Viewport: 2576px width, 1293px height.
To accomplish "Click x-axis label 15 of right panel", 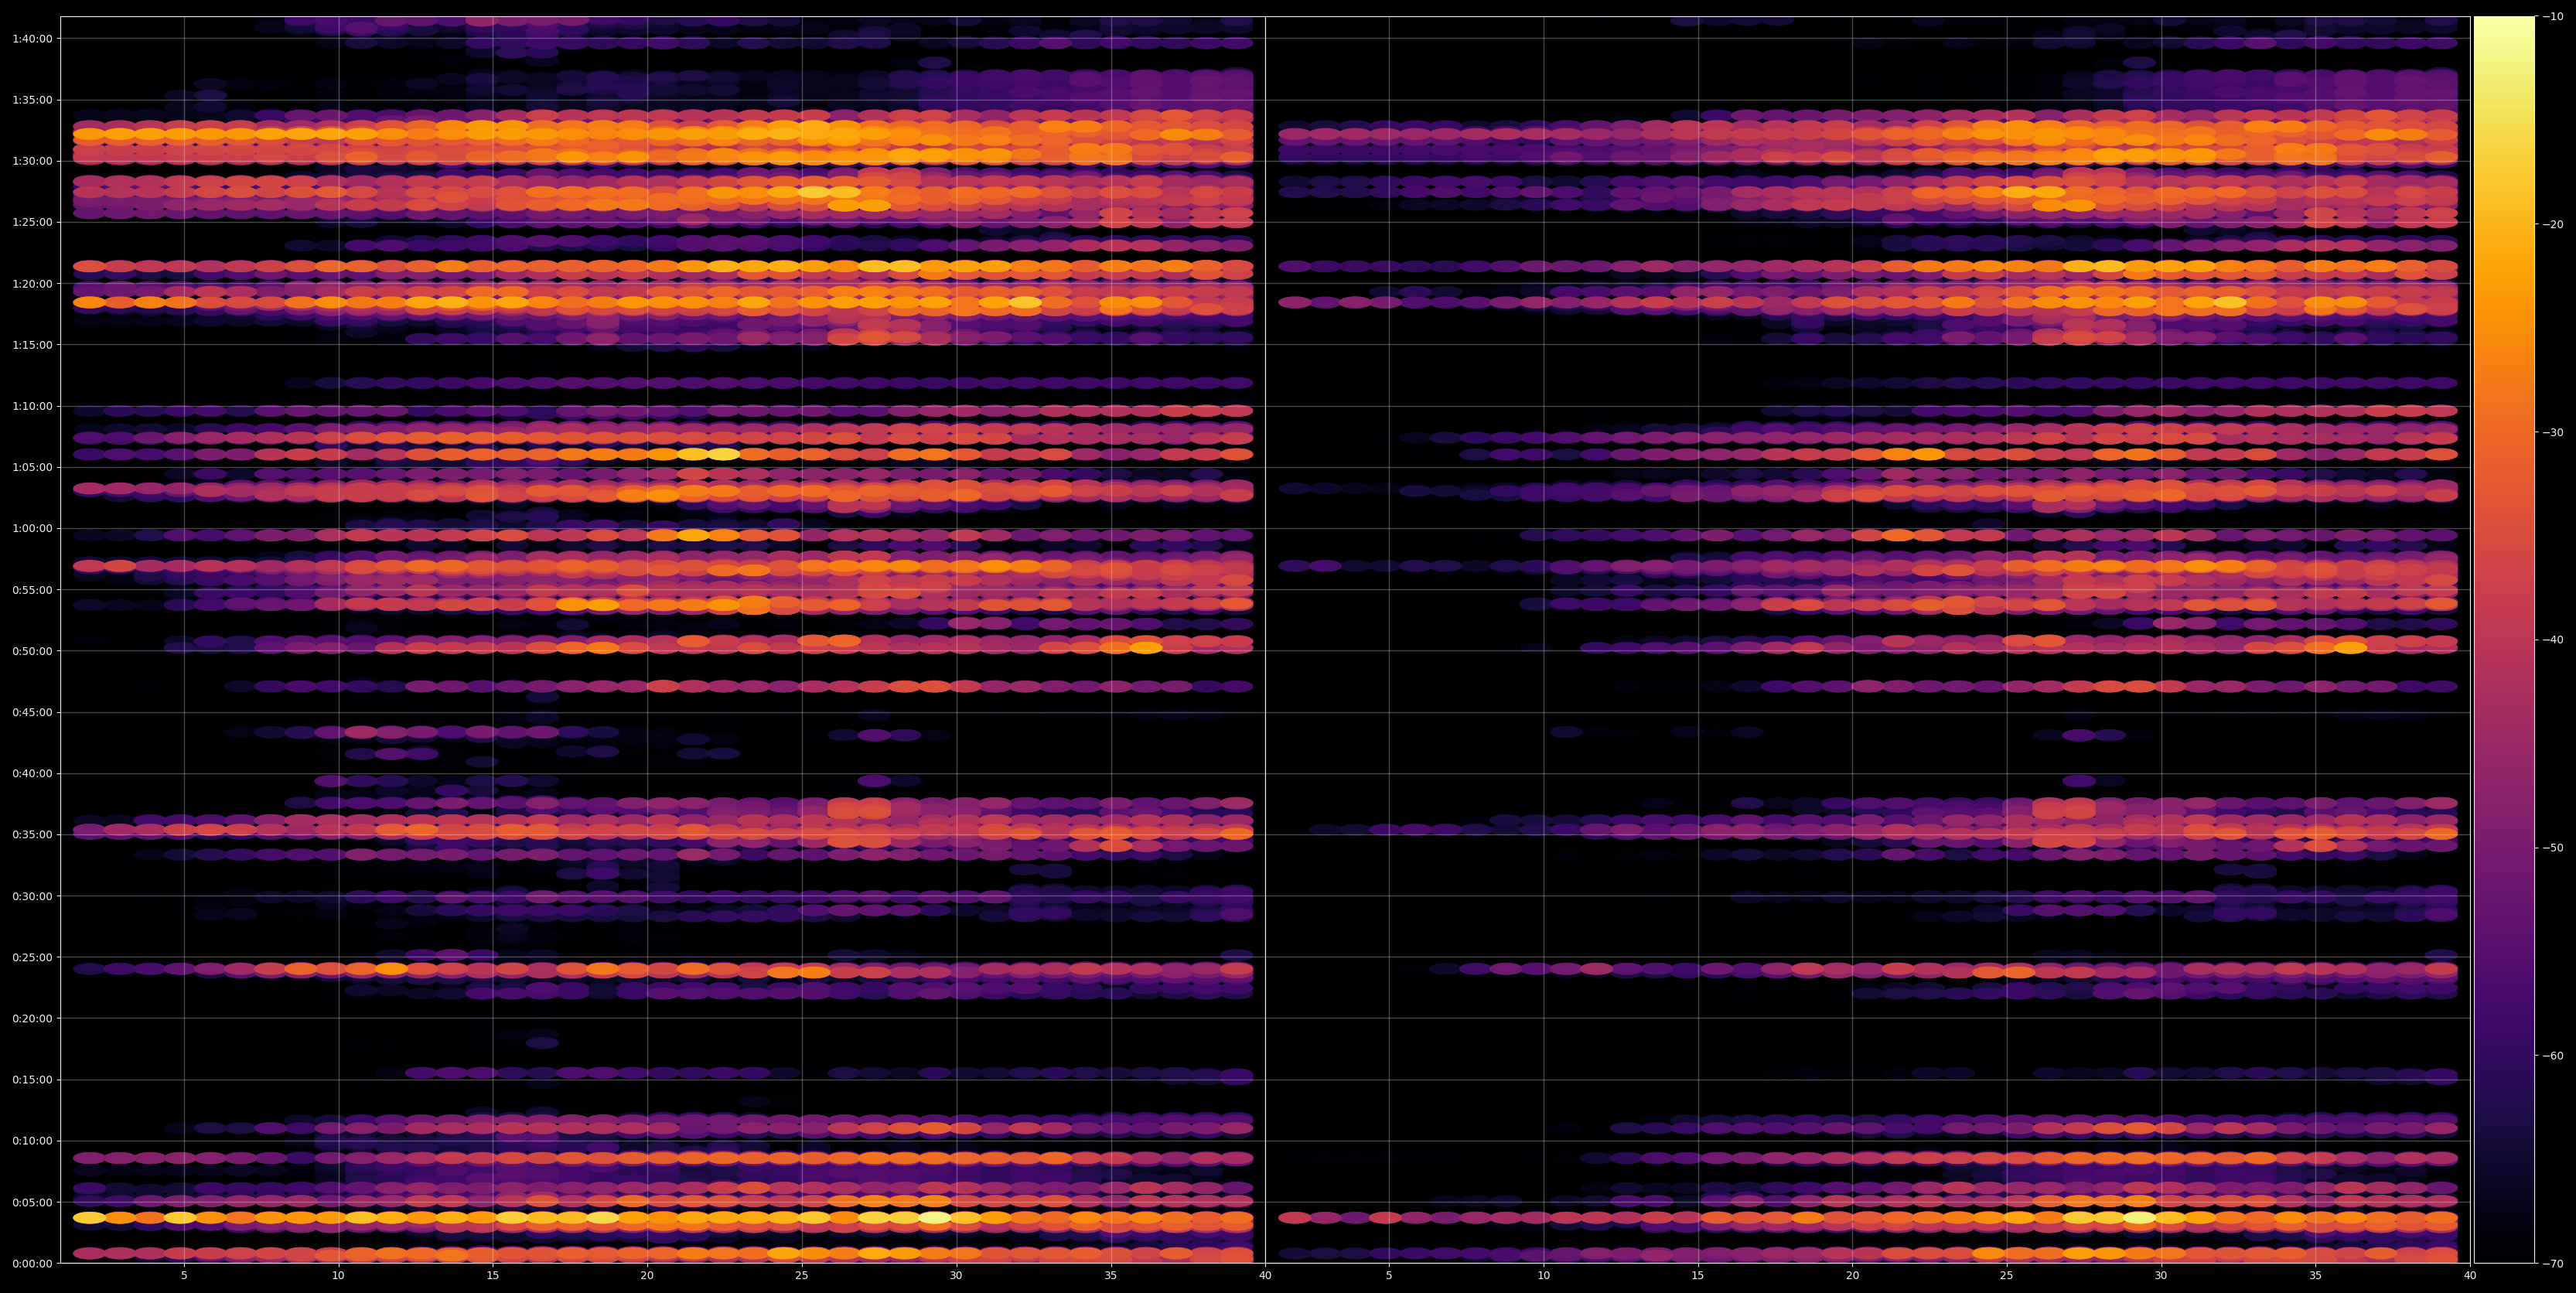I will 1698,1276.
